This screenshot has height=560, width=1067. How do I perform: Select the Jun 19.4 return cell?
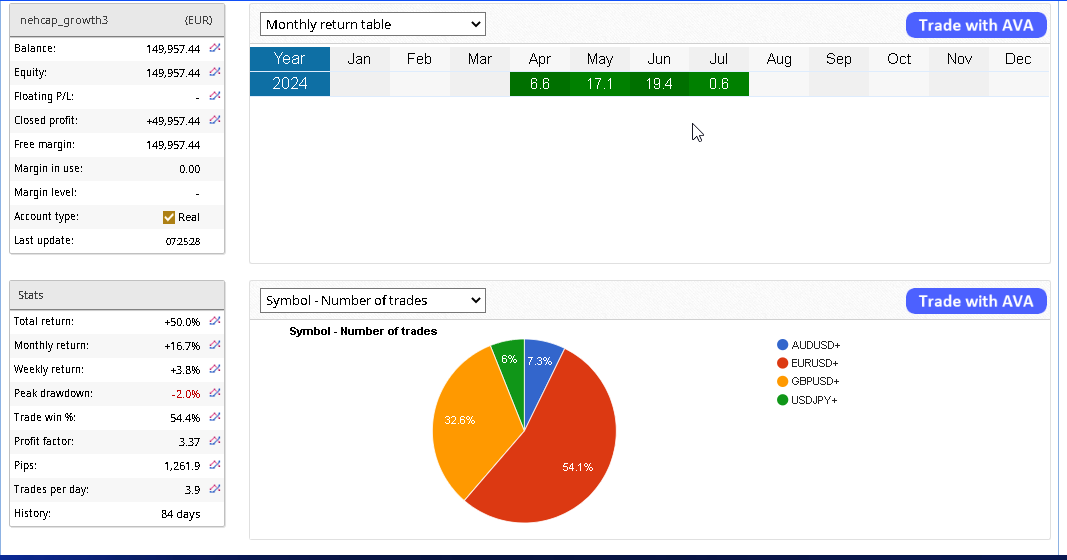(x=659, y=84)
